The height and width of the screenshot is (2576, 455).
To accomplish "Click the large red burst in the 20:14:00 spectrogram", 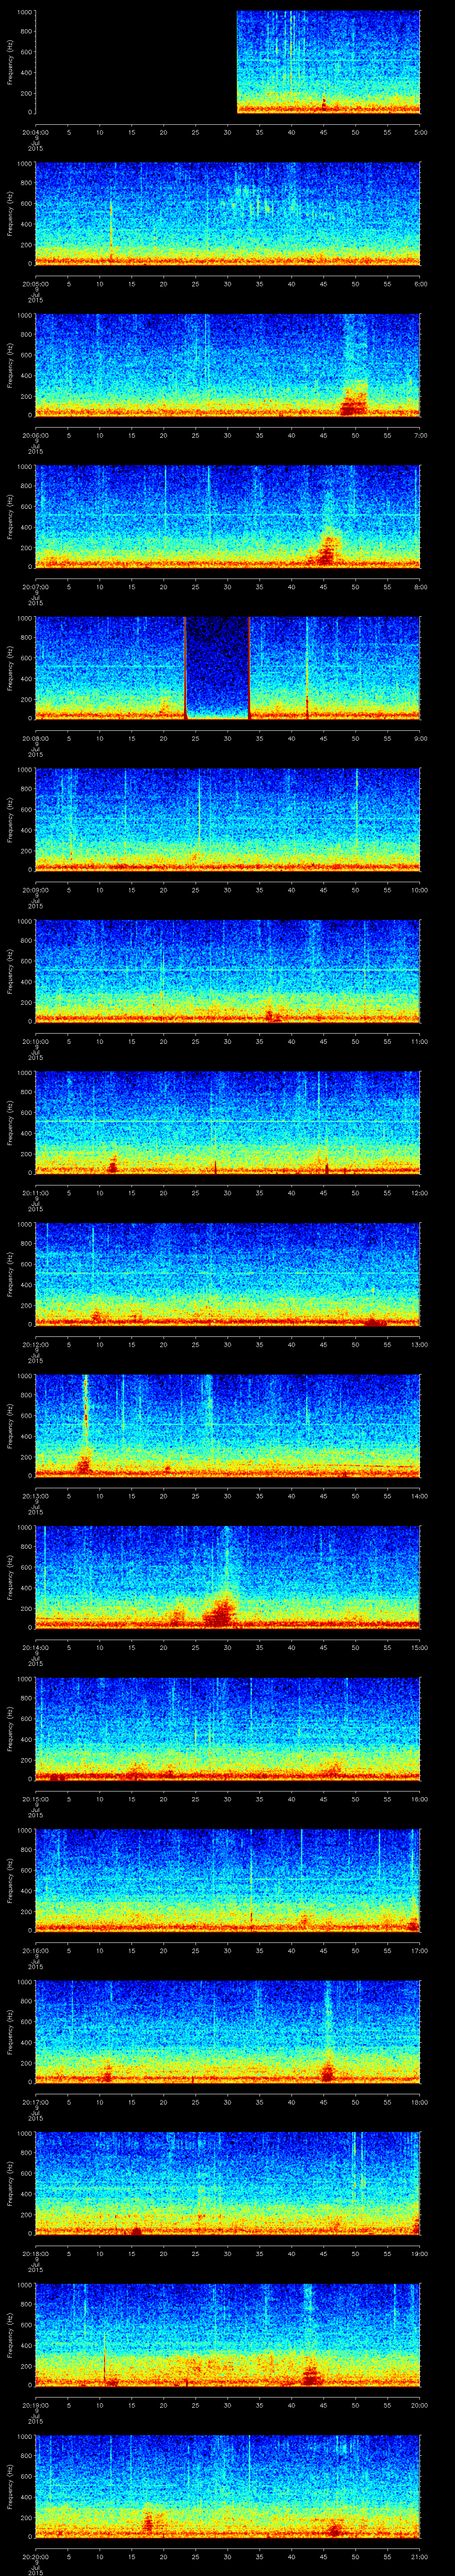I will pyautogui.click(x=219, y=1610).
